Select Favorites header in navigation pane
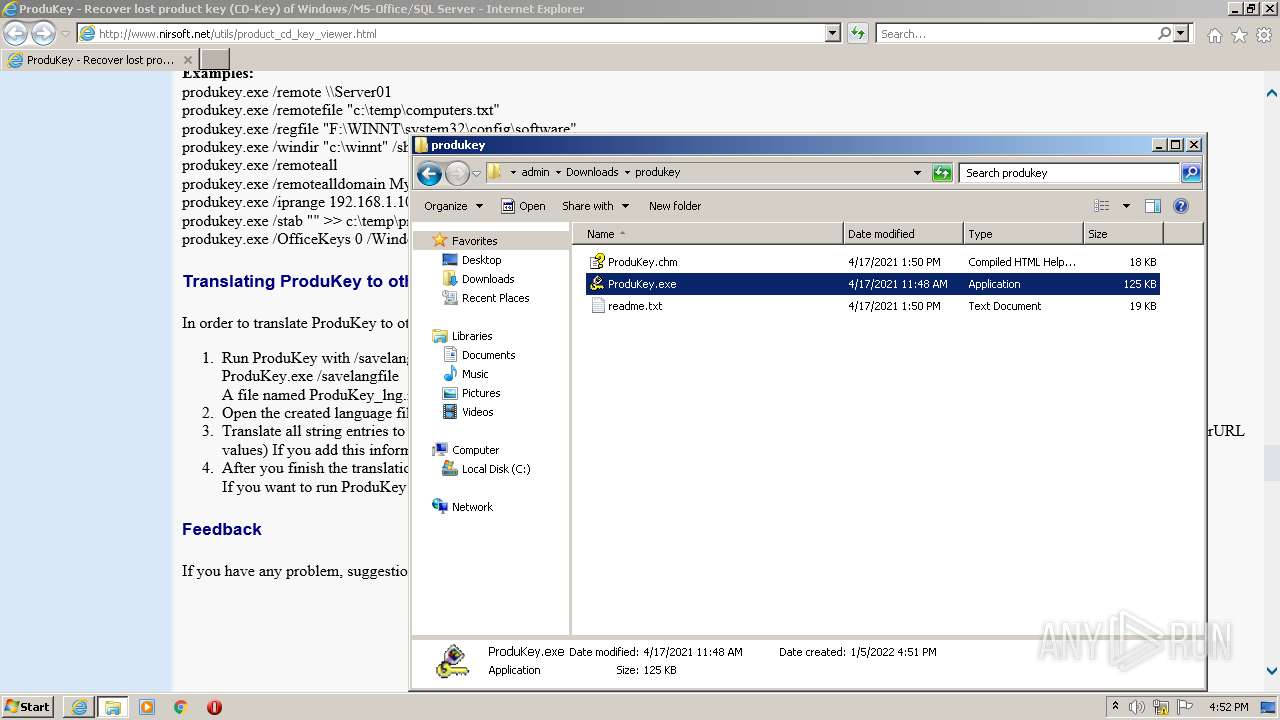 (474, 241)
